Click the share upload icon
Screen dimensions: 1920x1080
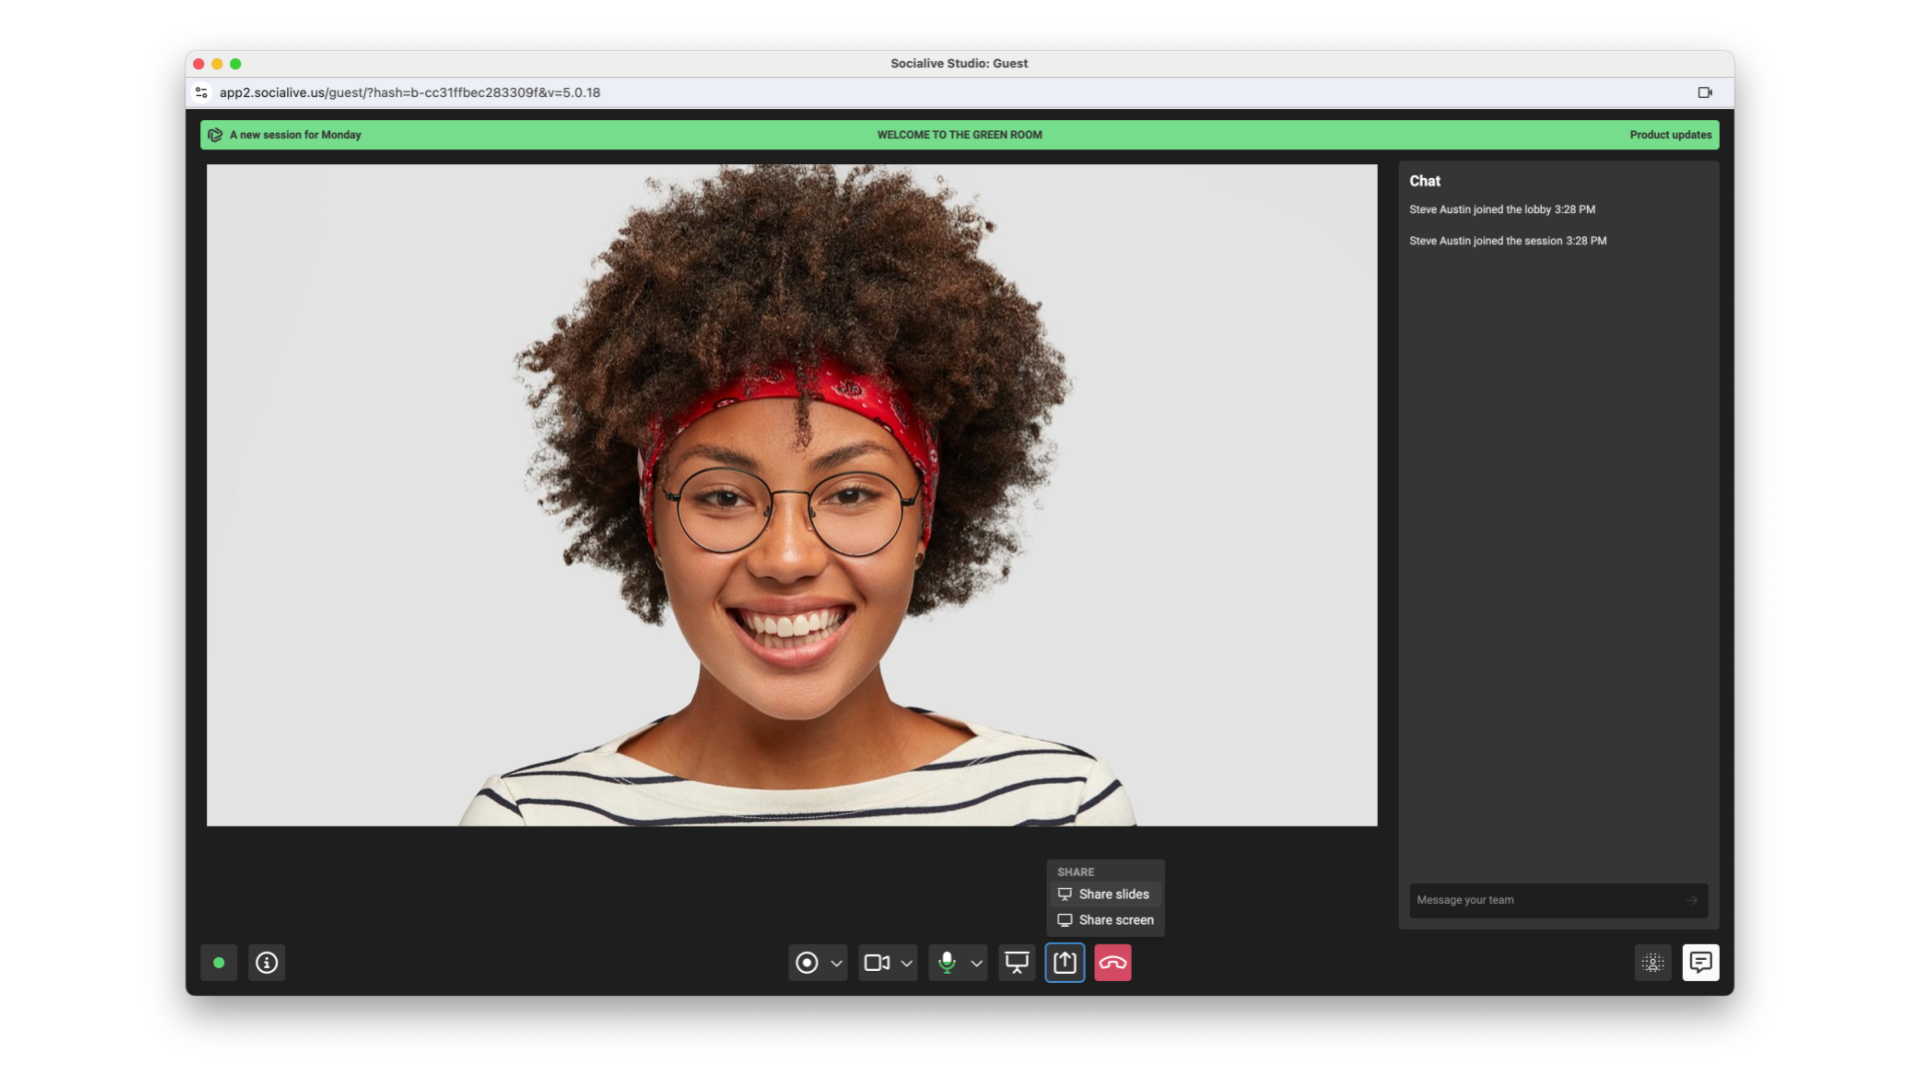click(1065, 963)
